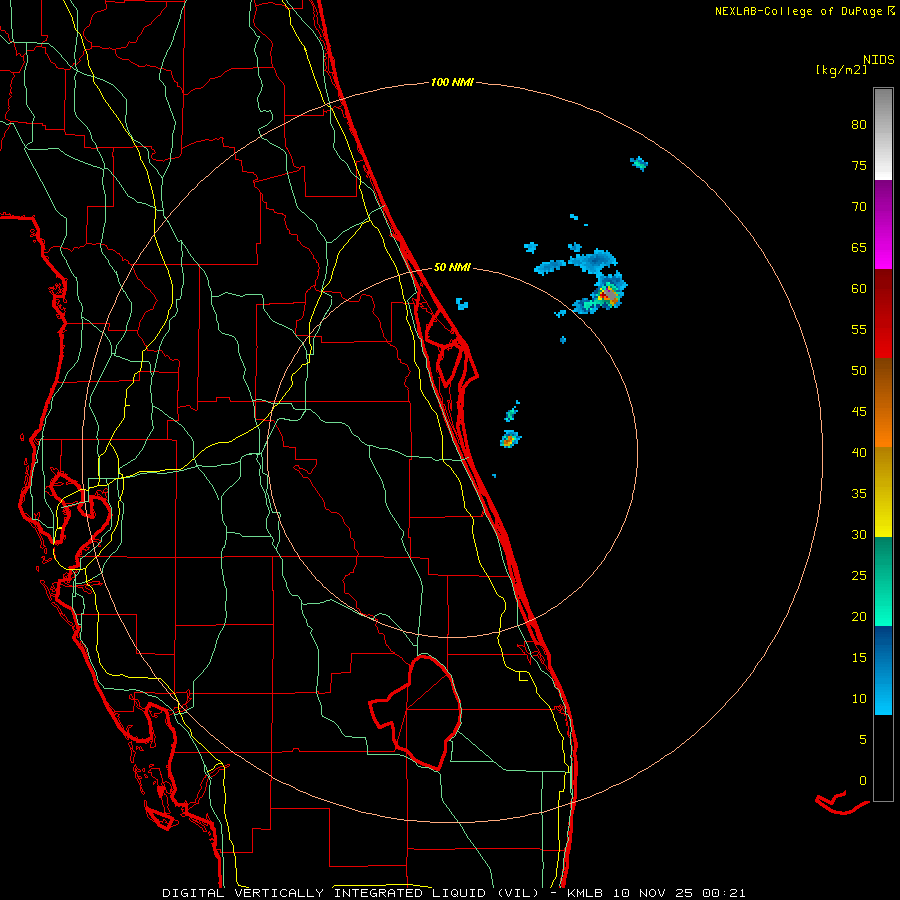The height and width of the screenshot is (900, 900).
Task: Click the 55 value on the color scale
Action: (x=859, y=329)
